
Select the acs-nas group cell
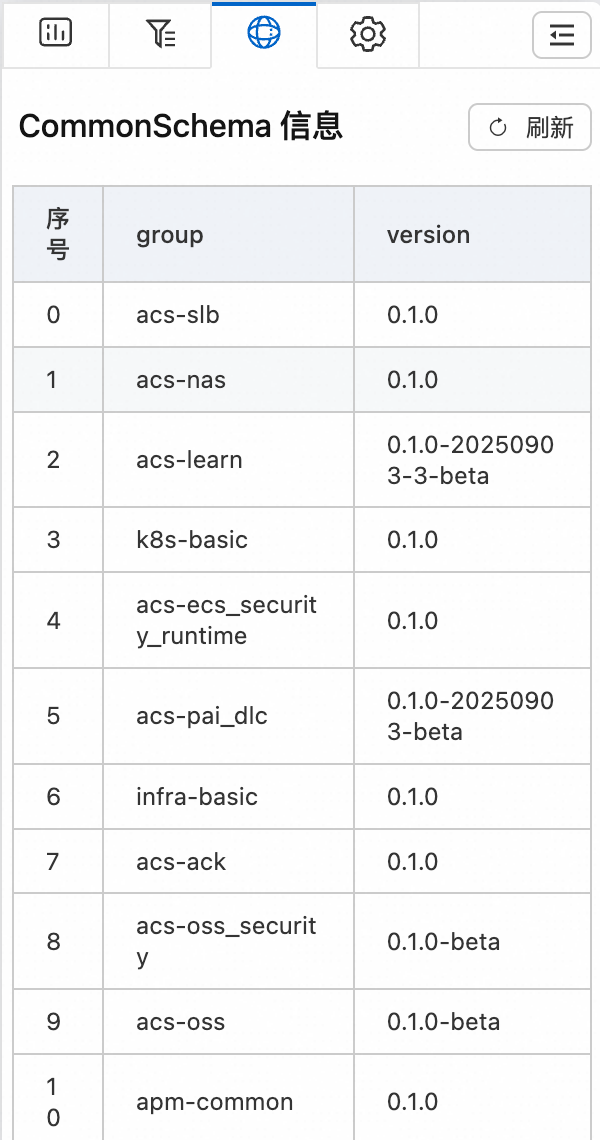coord(181,380)
